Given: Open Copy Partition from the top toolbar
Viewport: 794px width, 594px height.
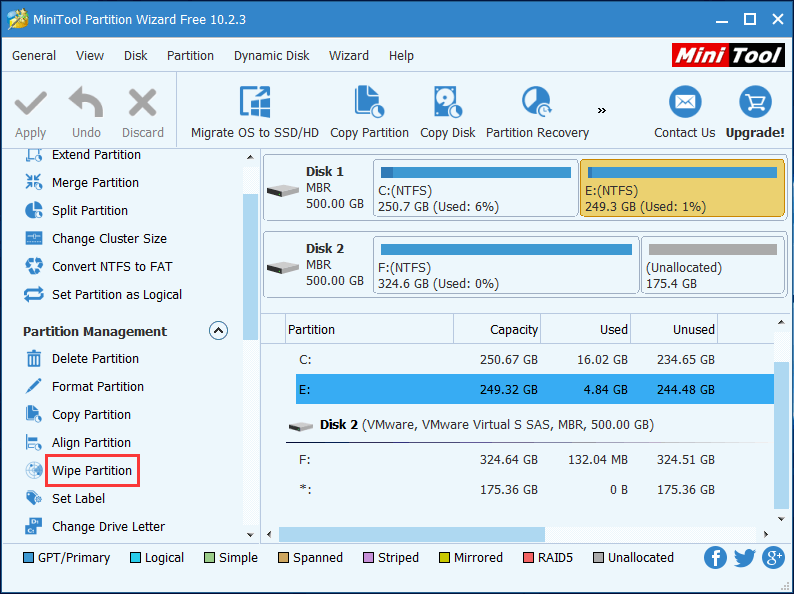Looking at the screenshot, I should point(369,112).
